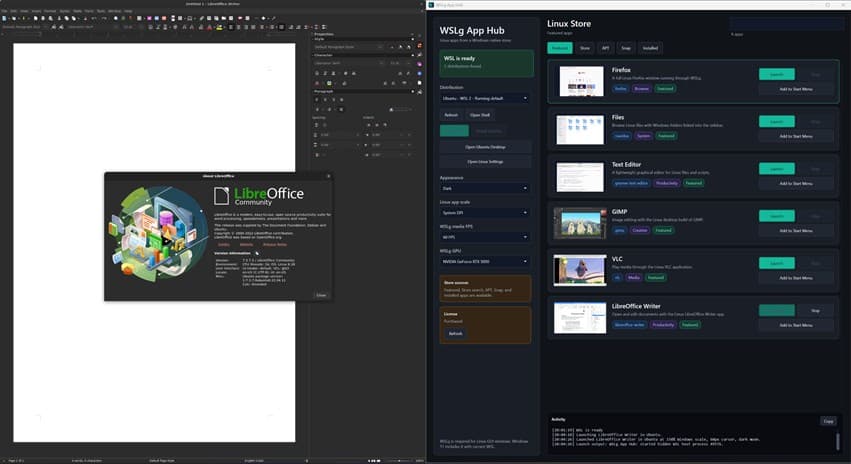Click the above paragraph spacing field in sidebar

tap(340, 135)
